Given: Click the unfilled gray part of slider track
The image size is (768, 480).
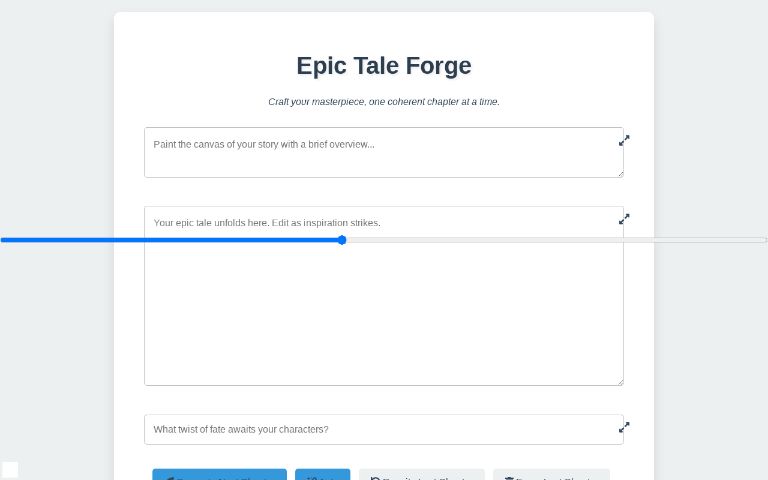Looking at the screenshot, I should pos(550,240).
